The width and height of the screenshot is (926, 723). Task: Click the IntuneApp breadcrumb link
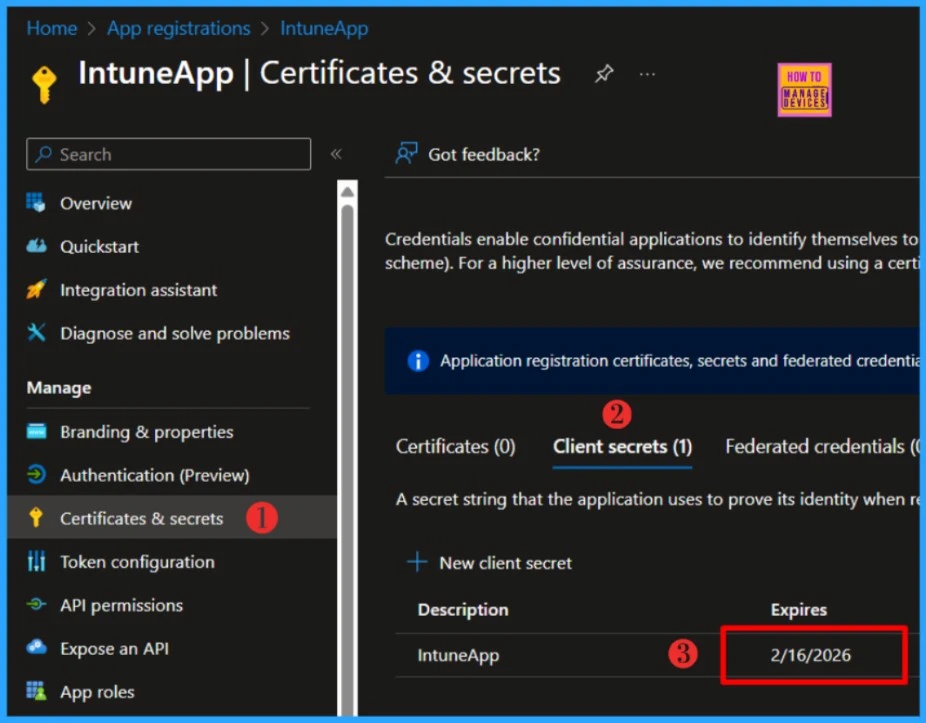324,28
